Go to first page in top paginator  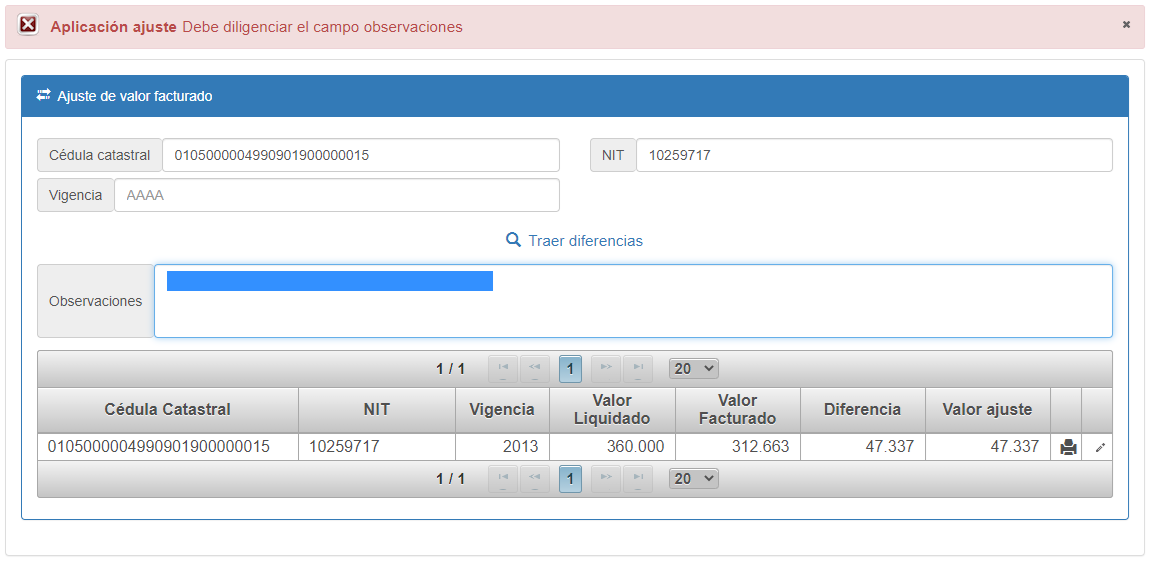[x=503, y=369]
